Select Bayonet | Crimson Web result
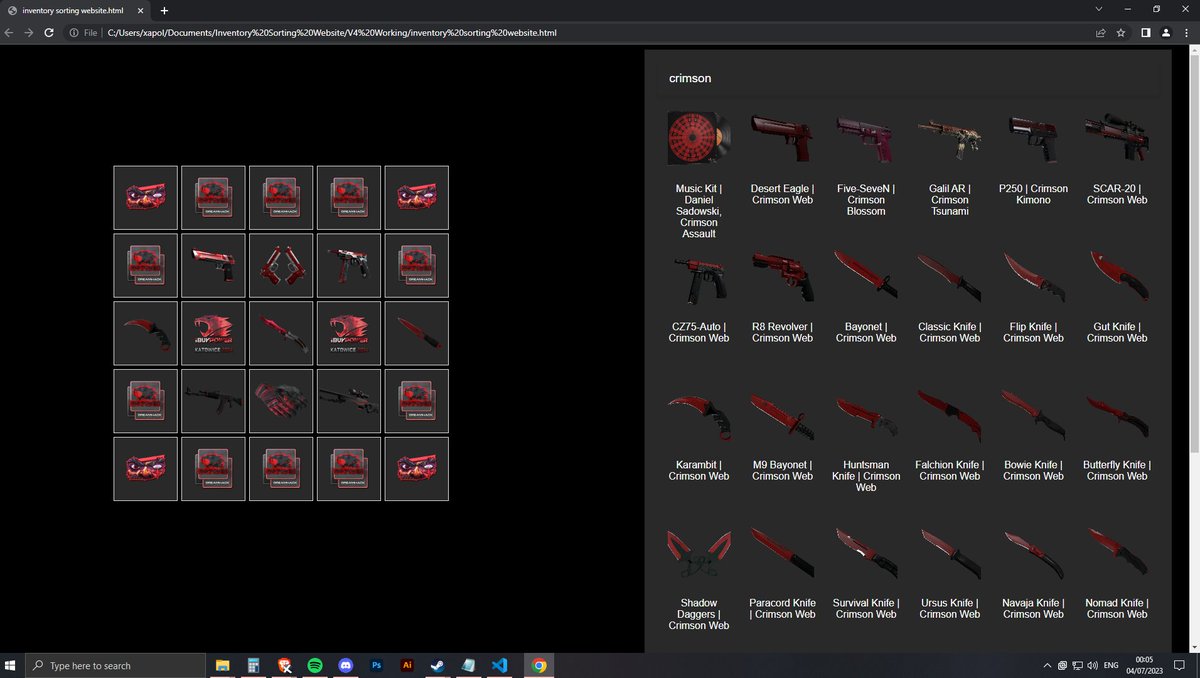This screenshot has width=1200, height=678. click(x=866, y=296)
